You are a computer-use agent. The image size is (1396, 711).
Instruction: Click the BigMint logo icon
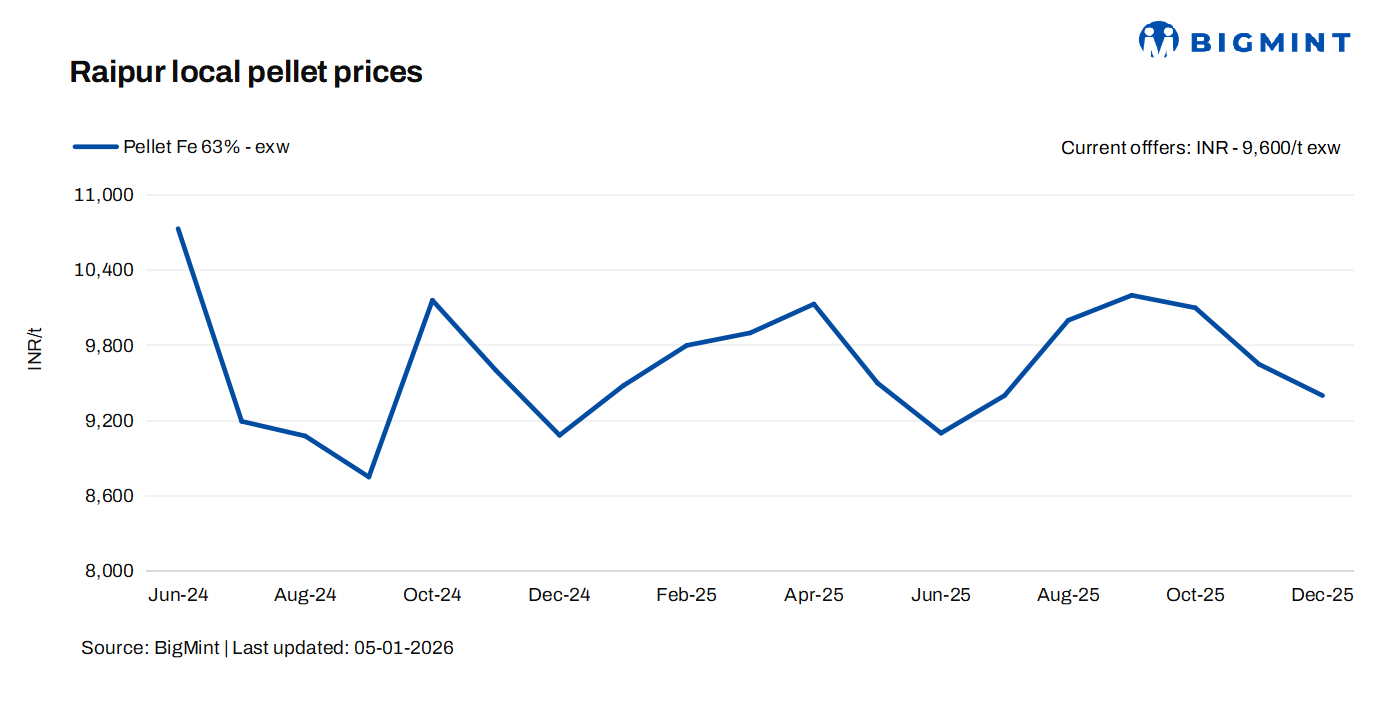tap(1159, 40)
